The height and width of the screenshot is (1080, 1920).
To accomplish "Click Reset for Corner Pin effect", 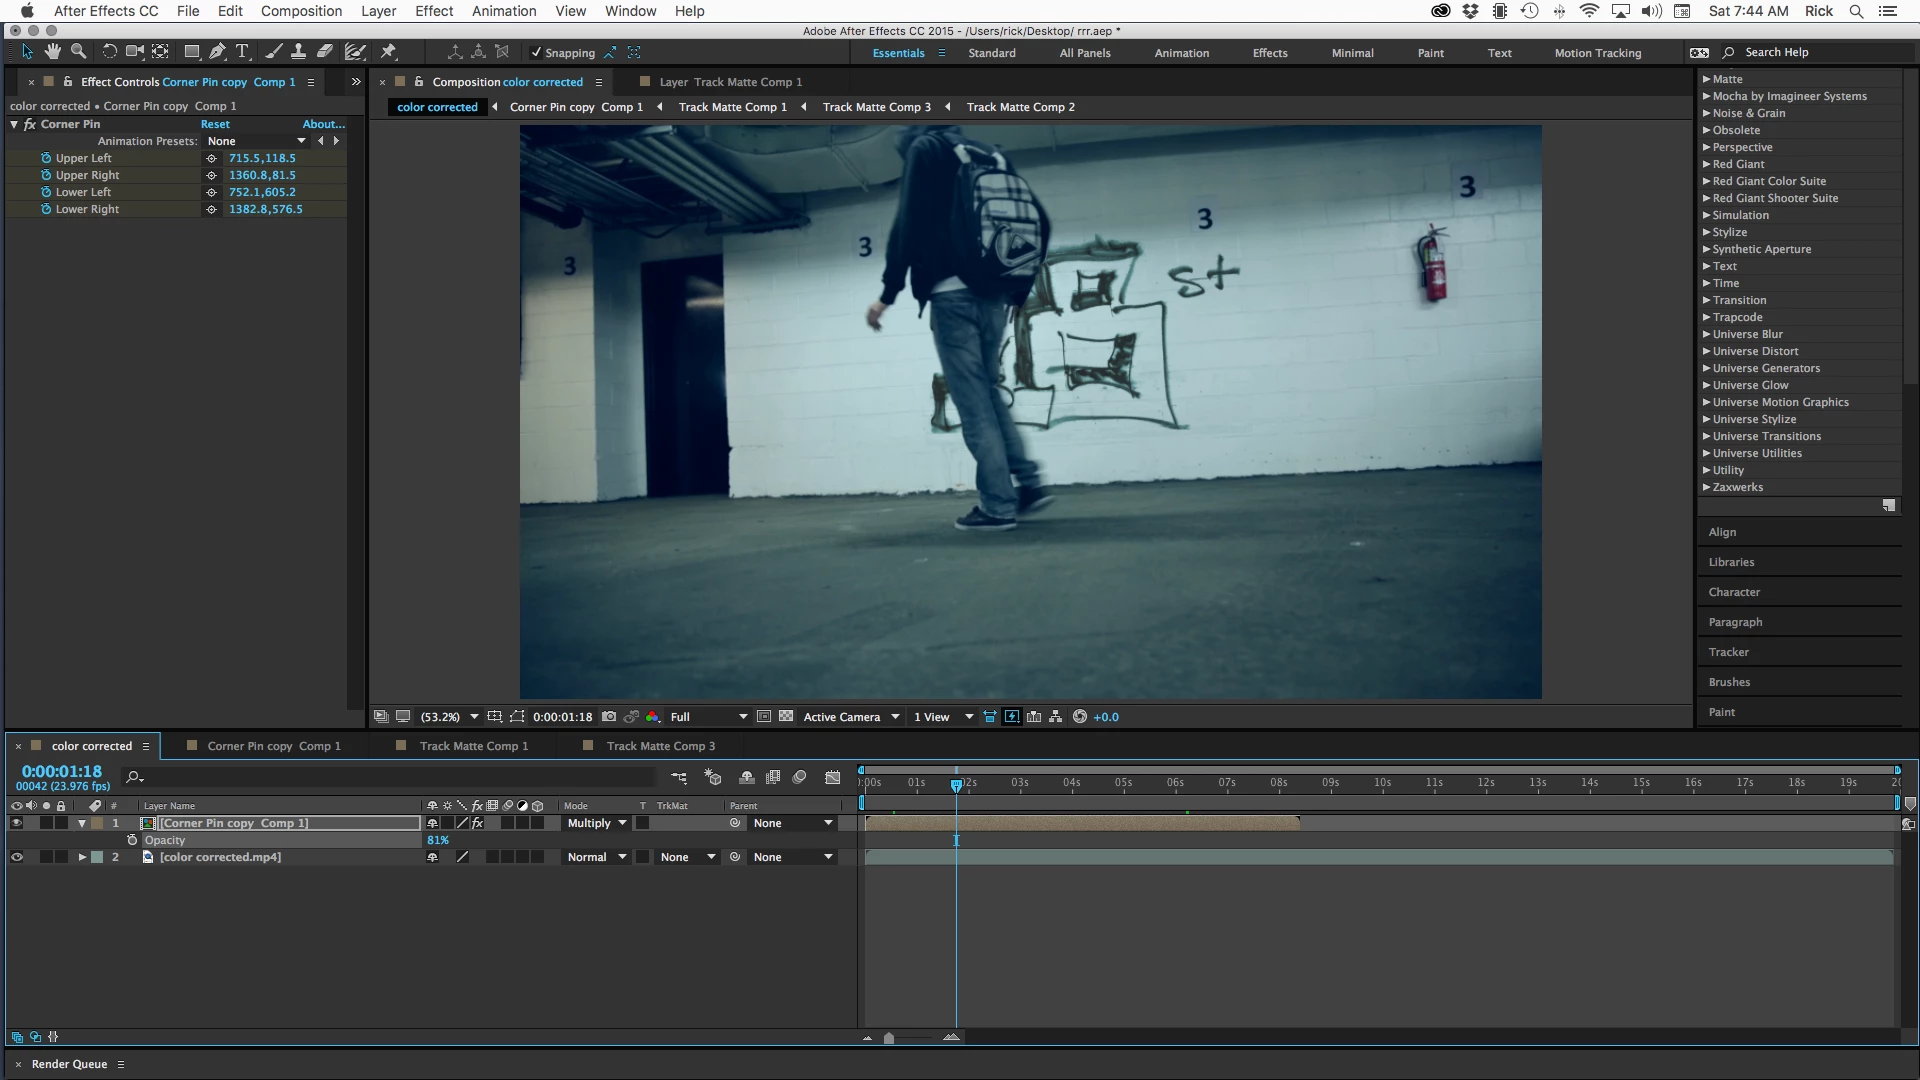I will pos(215,124).
